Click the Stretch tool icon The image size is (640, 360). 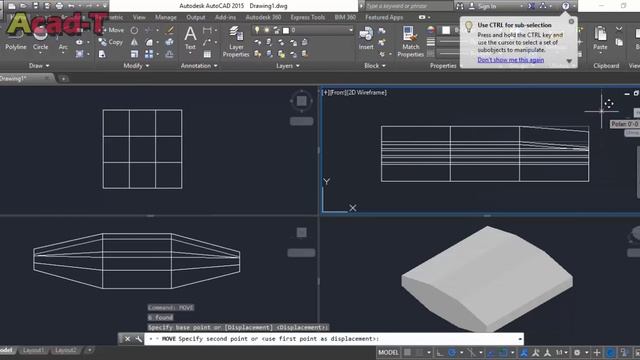tap(102, 54)
